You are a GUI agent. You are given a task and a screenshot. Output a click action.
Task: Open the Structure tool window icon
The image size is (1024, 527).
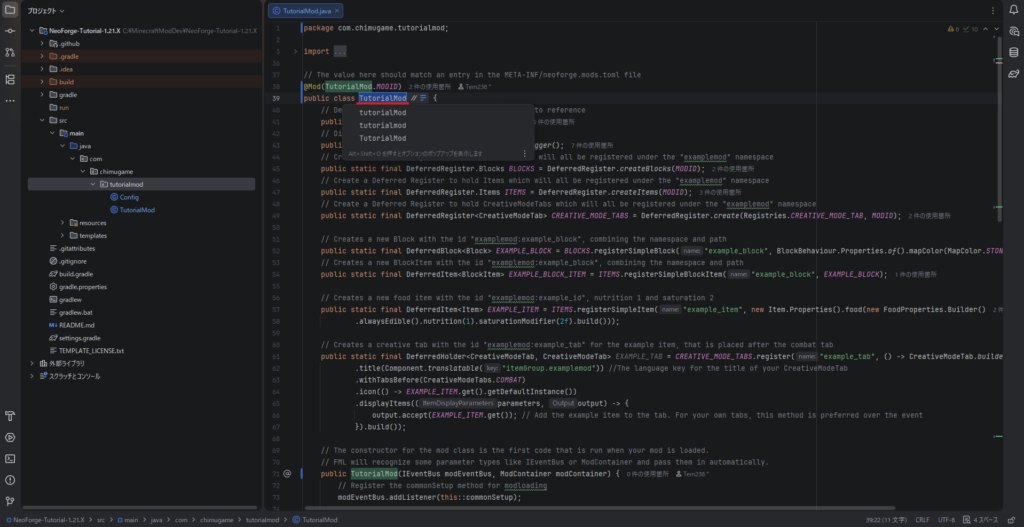(x=10, y=79)
